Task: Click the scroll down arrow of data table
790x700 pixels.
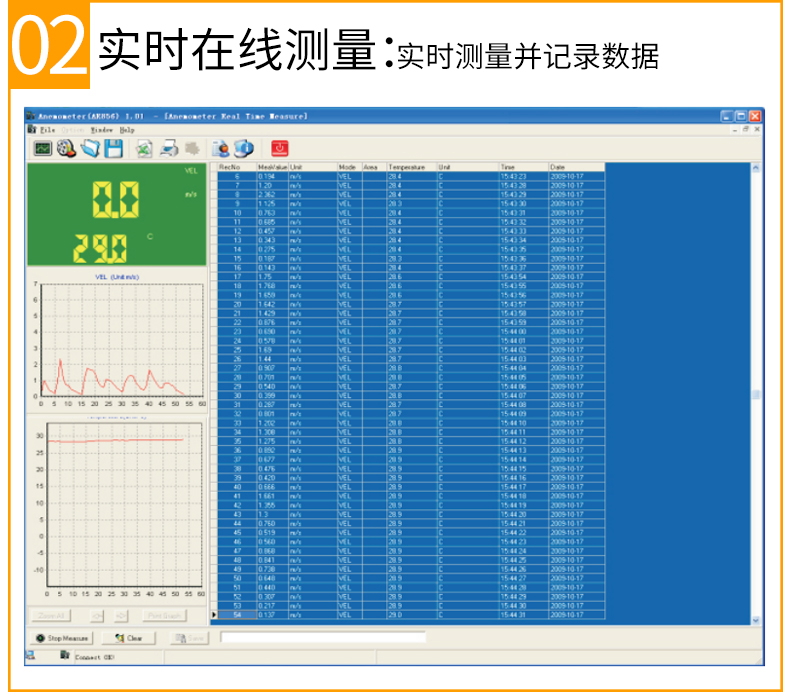Action: coord(755,620)
